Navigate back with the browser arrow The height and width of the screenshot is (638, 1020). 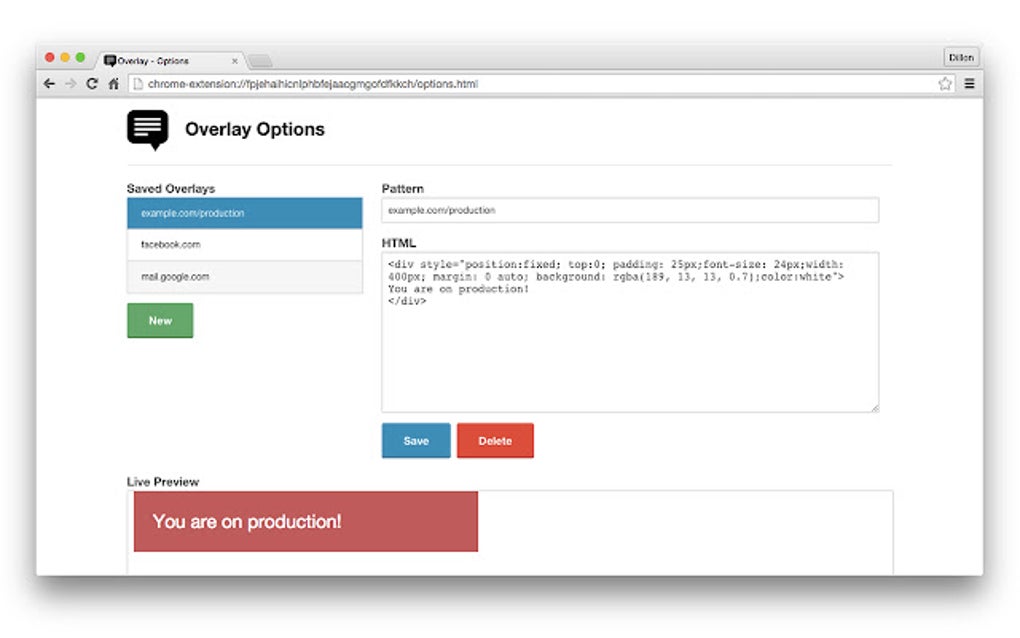(49, 84)
